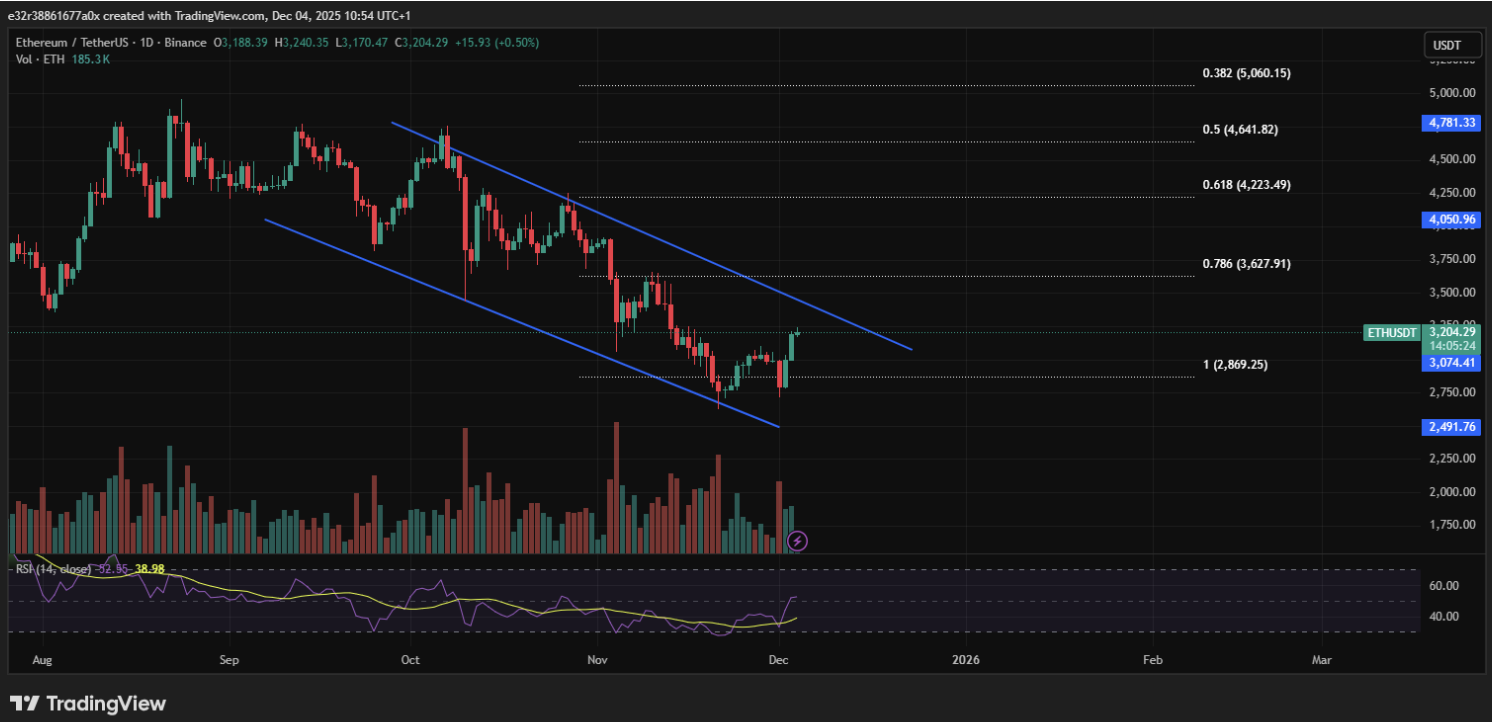This screenshot has height=722, width=1492.
Task: Click the 4,781.33 blue price flag
Action: 1449,124
